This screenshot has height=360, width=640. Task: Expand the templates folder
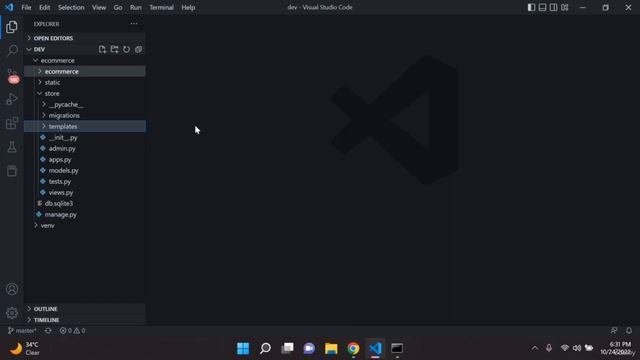(x=85, y=127)
